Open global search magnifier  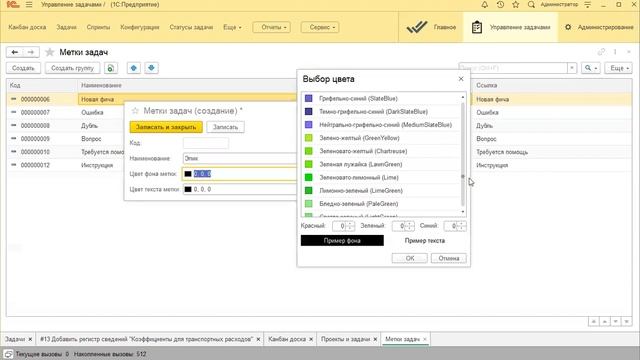(x=531, y=4)
